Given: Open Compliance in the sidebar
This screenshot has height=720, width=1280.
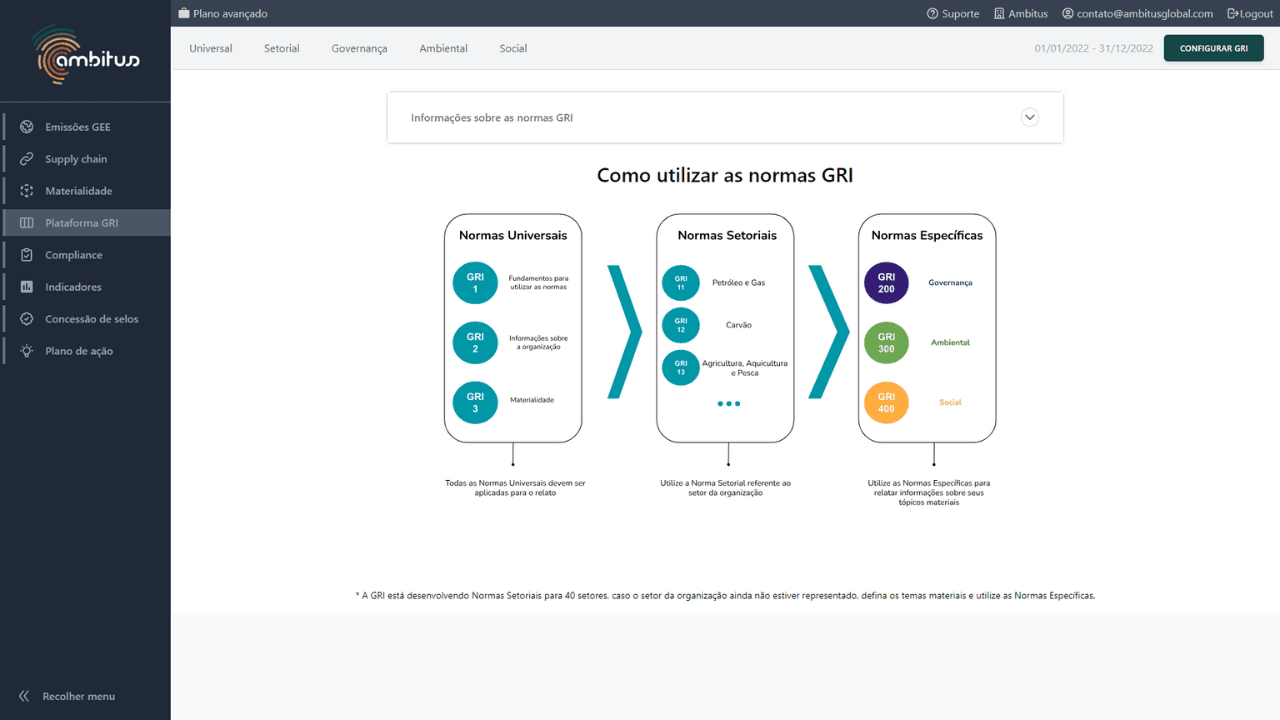Looking at the screenshot, I should point(86,255).
